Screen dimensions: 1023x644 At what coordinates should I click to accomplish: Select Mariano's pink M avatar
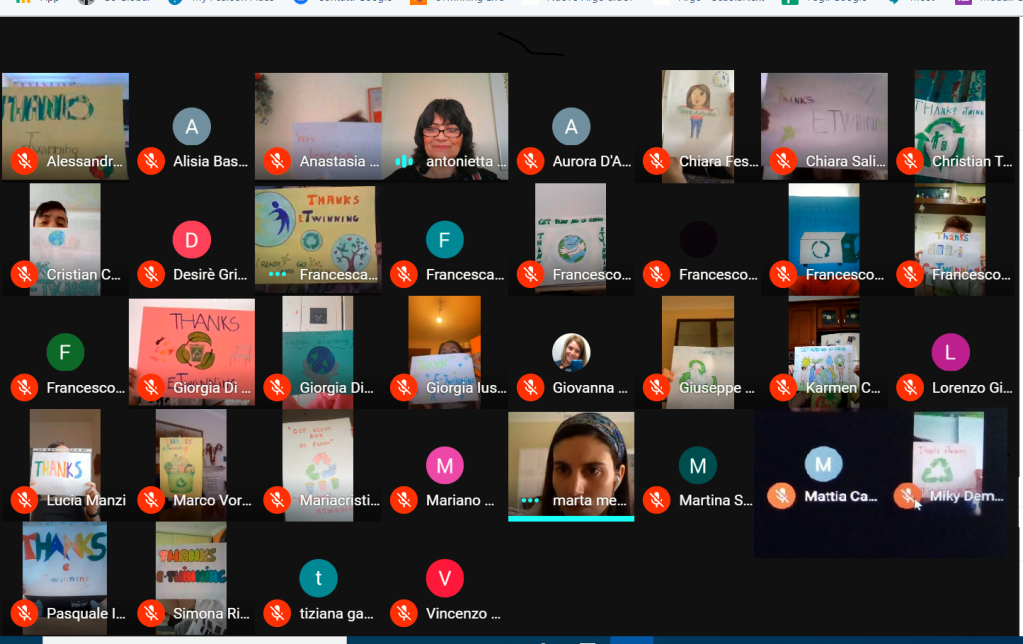[x=444, y=465]
